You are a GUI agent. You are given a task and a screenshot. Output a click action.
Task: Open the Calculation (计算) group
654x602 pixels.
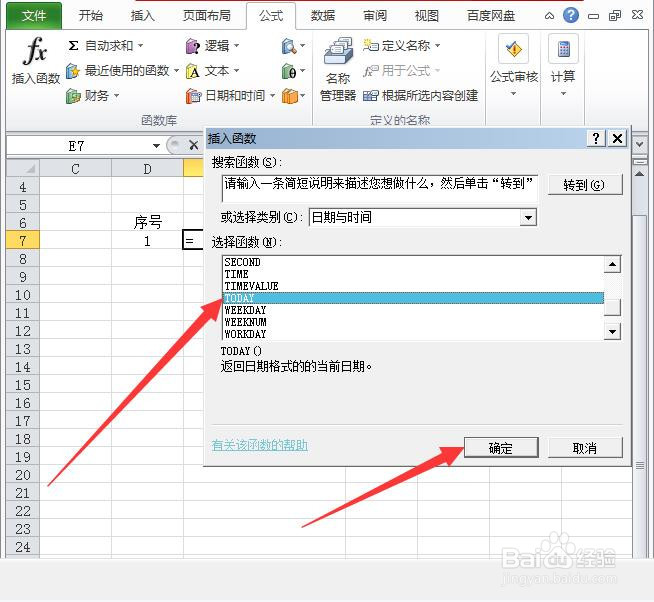[x=563, y=63]
